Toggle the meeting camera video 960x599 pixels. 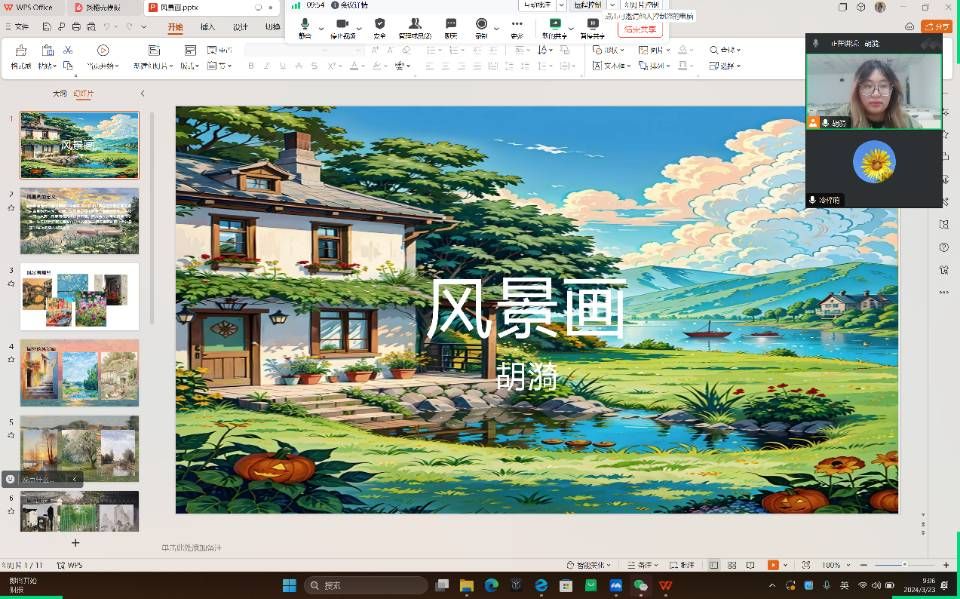coord(342,23)
